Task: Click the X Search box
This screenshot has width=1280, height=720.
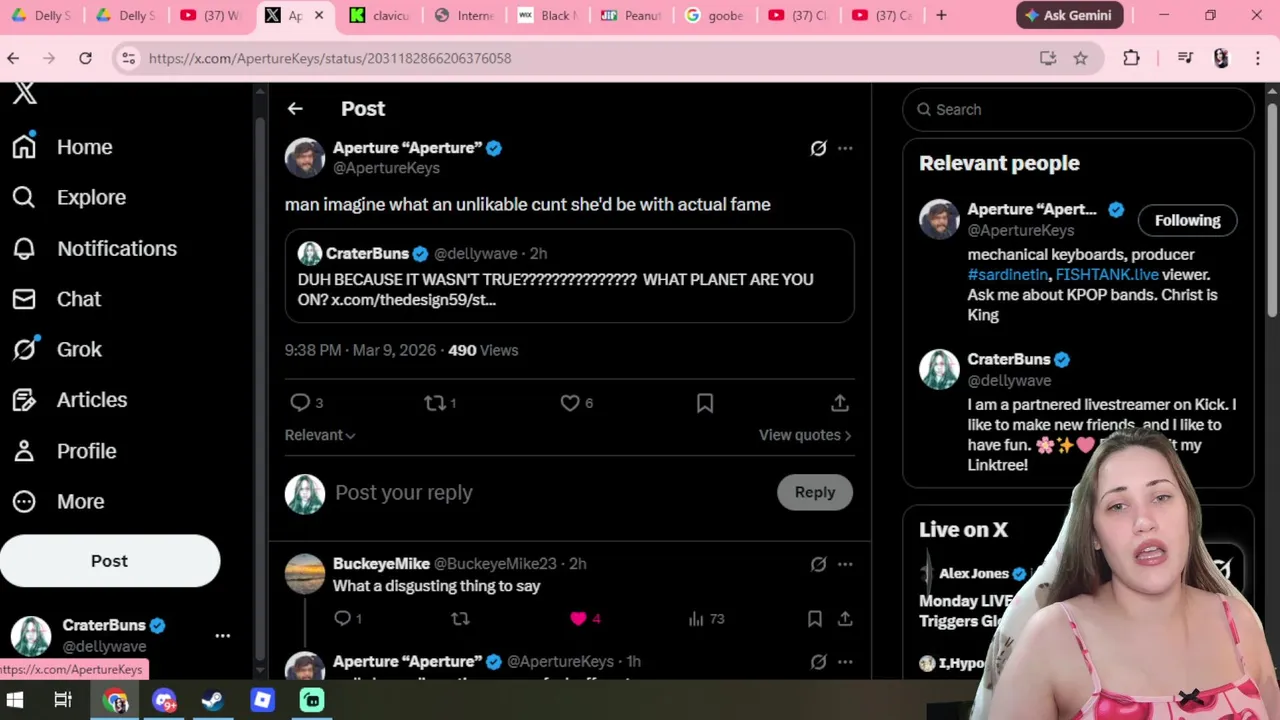Action: [1078, 109]
